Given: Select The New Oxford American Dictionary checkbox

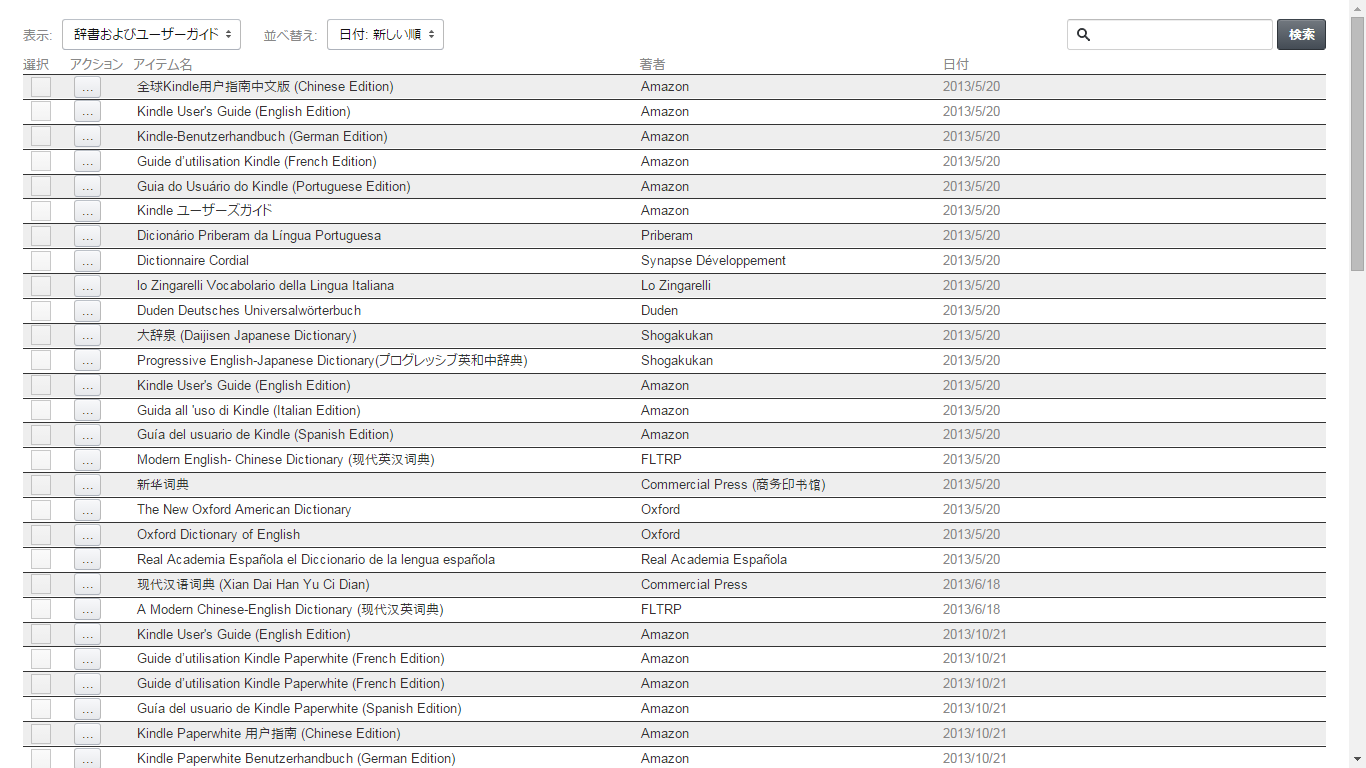Looking at the screenshot, I should pyautogui.click(x=41, y=510).
